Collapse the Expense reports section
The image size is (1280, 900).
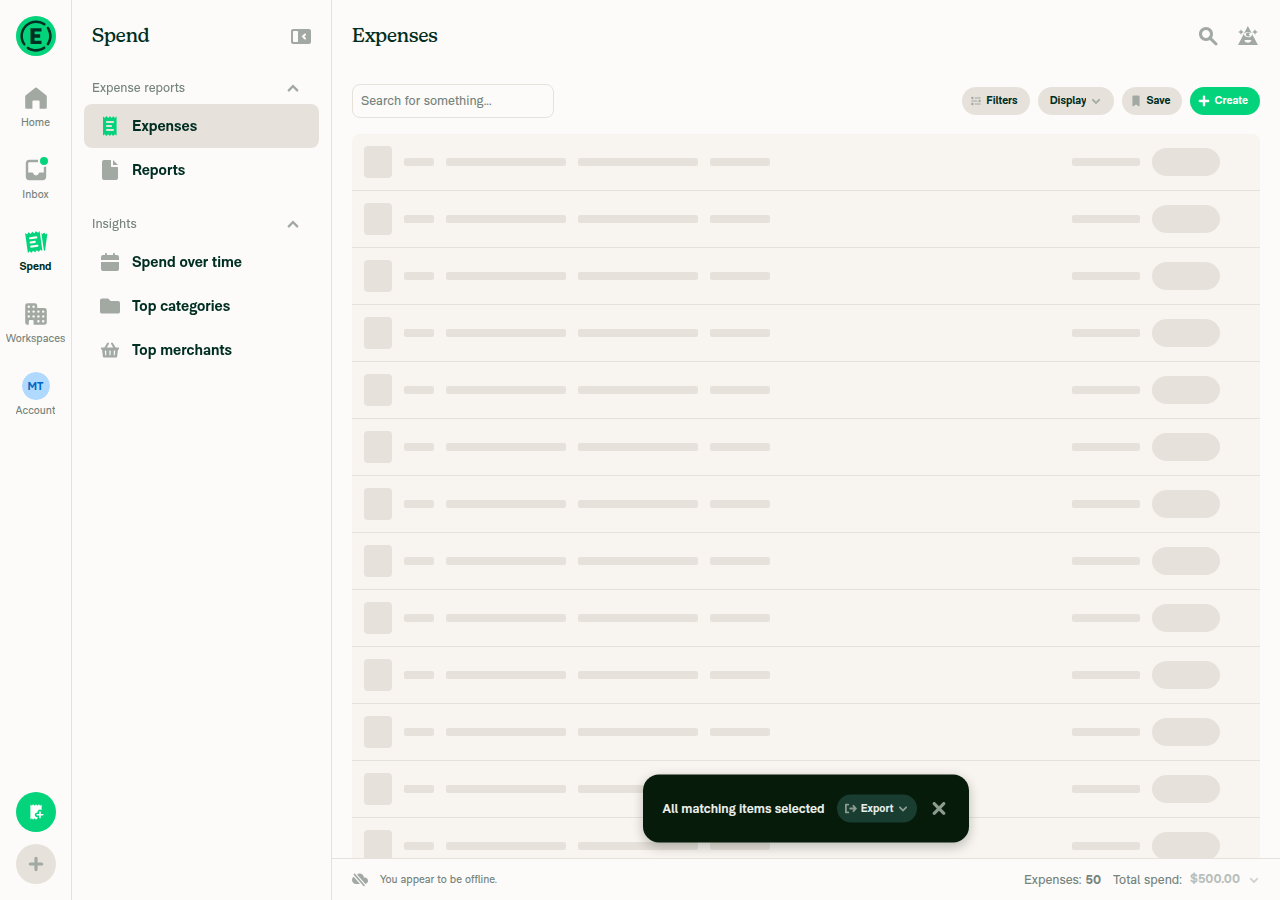pos(293,88)
